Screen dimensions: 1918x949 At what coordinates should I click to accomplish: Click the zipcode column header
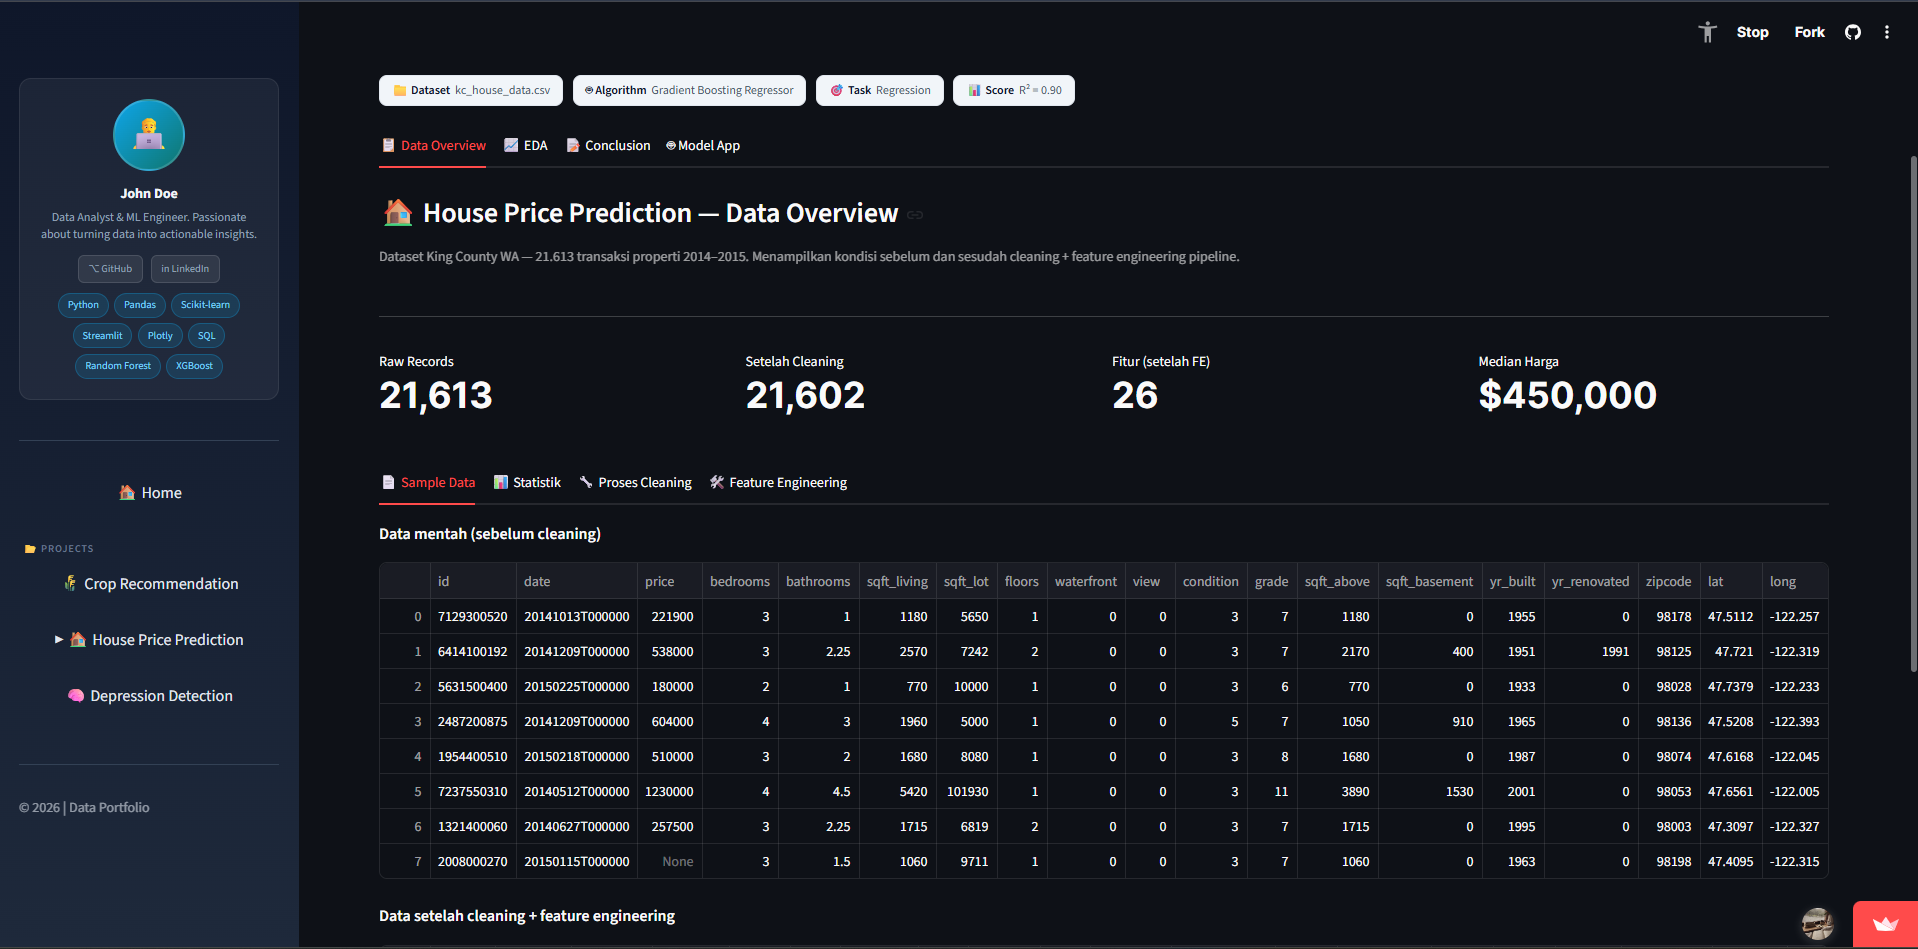click(1668, 581)
